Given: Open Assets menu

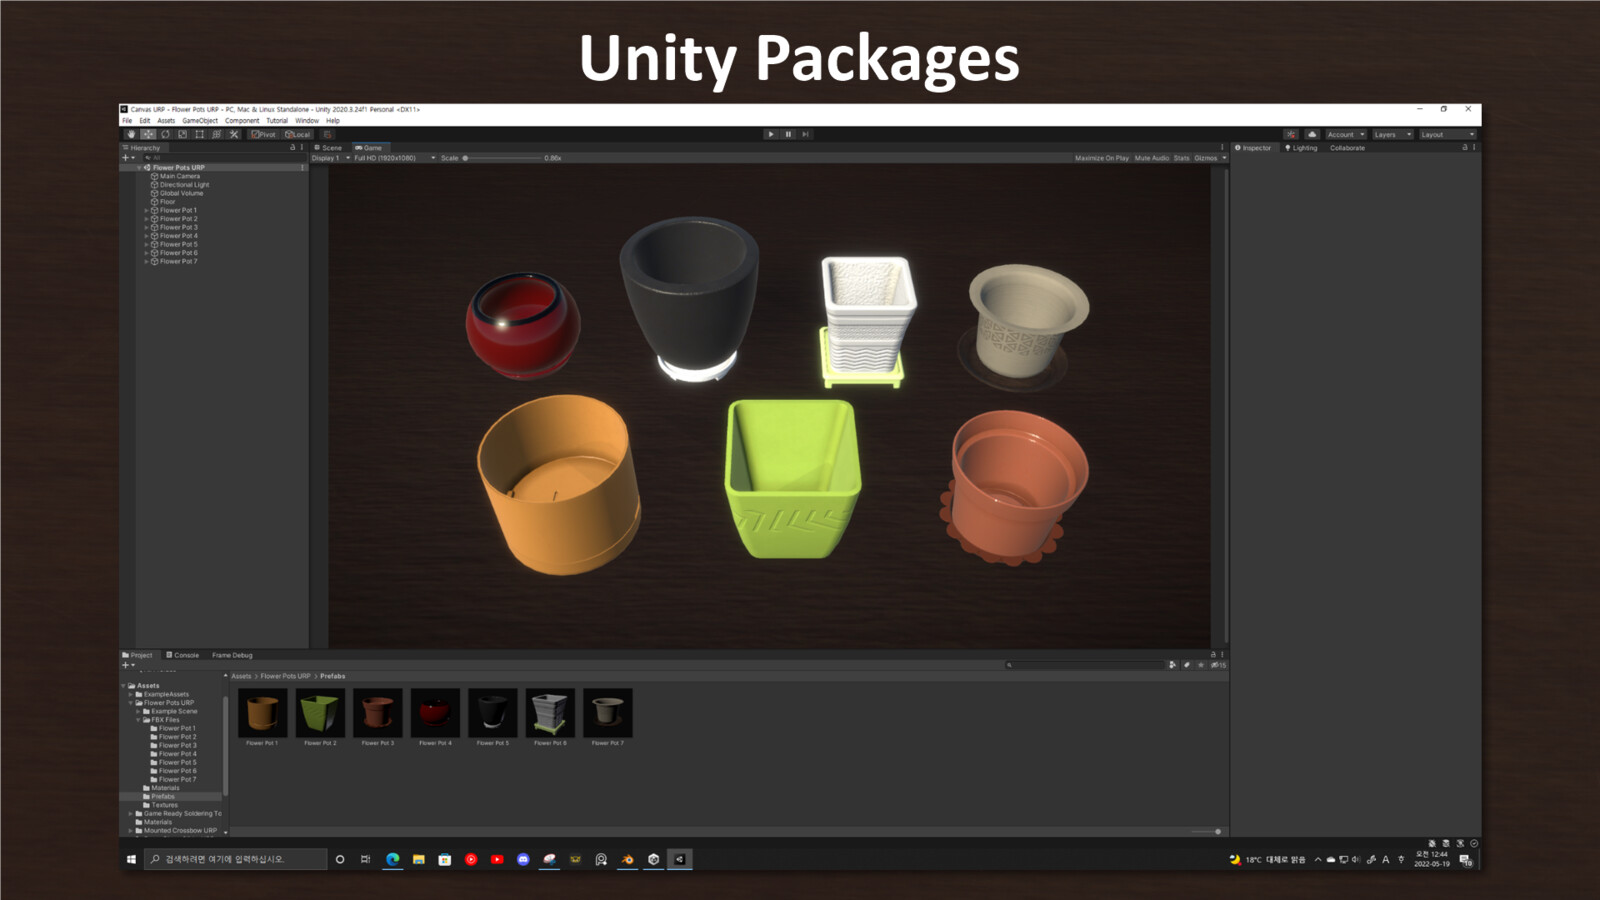Looking at the screenshot, I should pyautogui.click(x=166, y=120).
